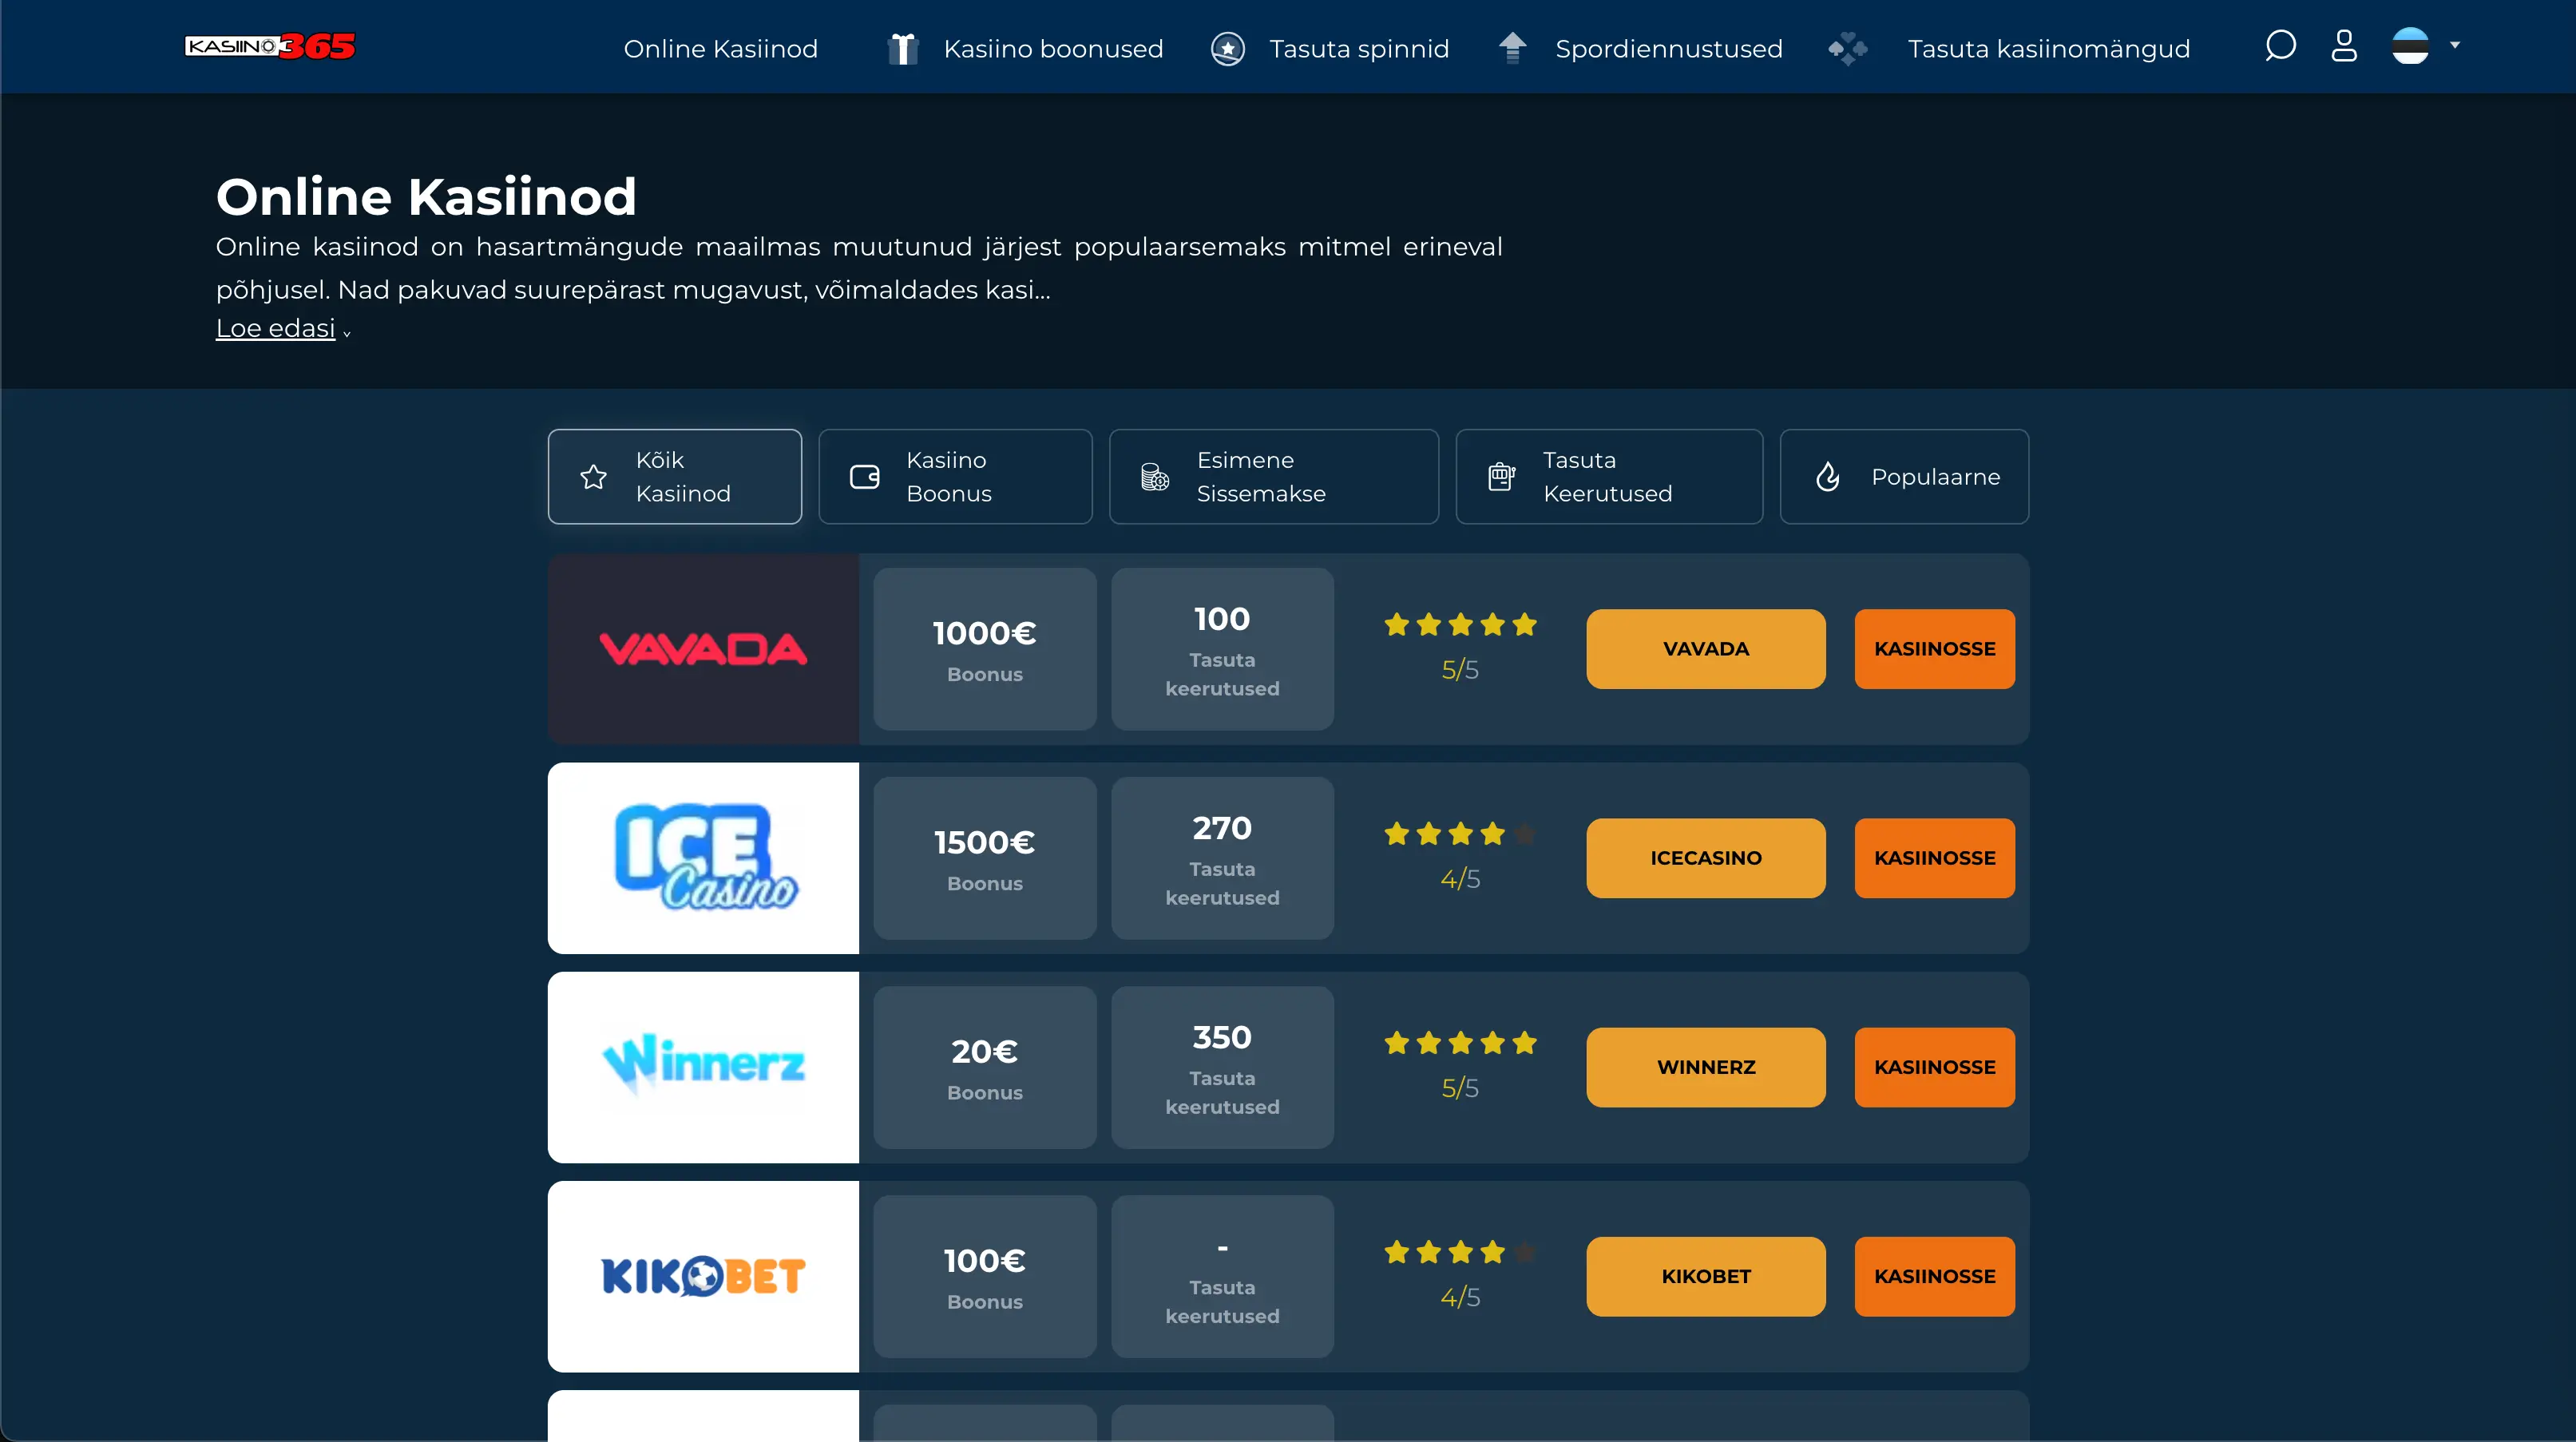2576x1442 pixels.
Task: Click the VAVADA review button
Action: tap(1706, 649)
